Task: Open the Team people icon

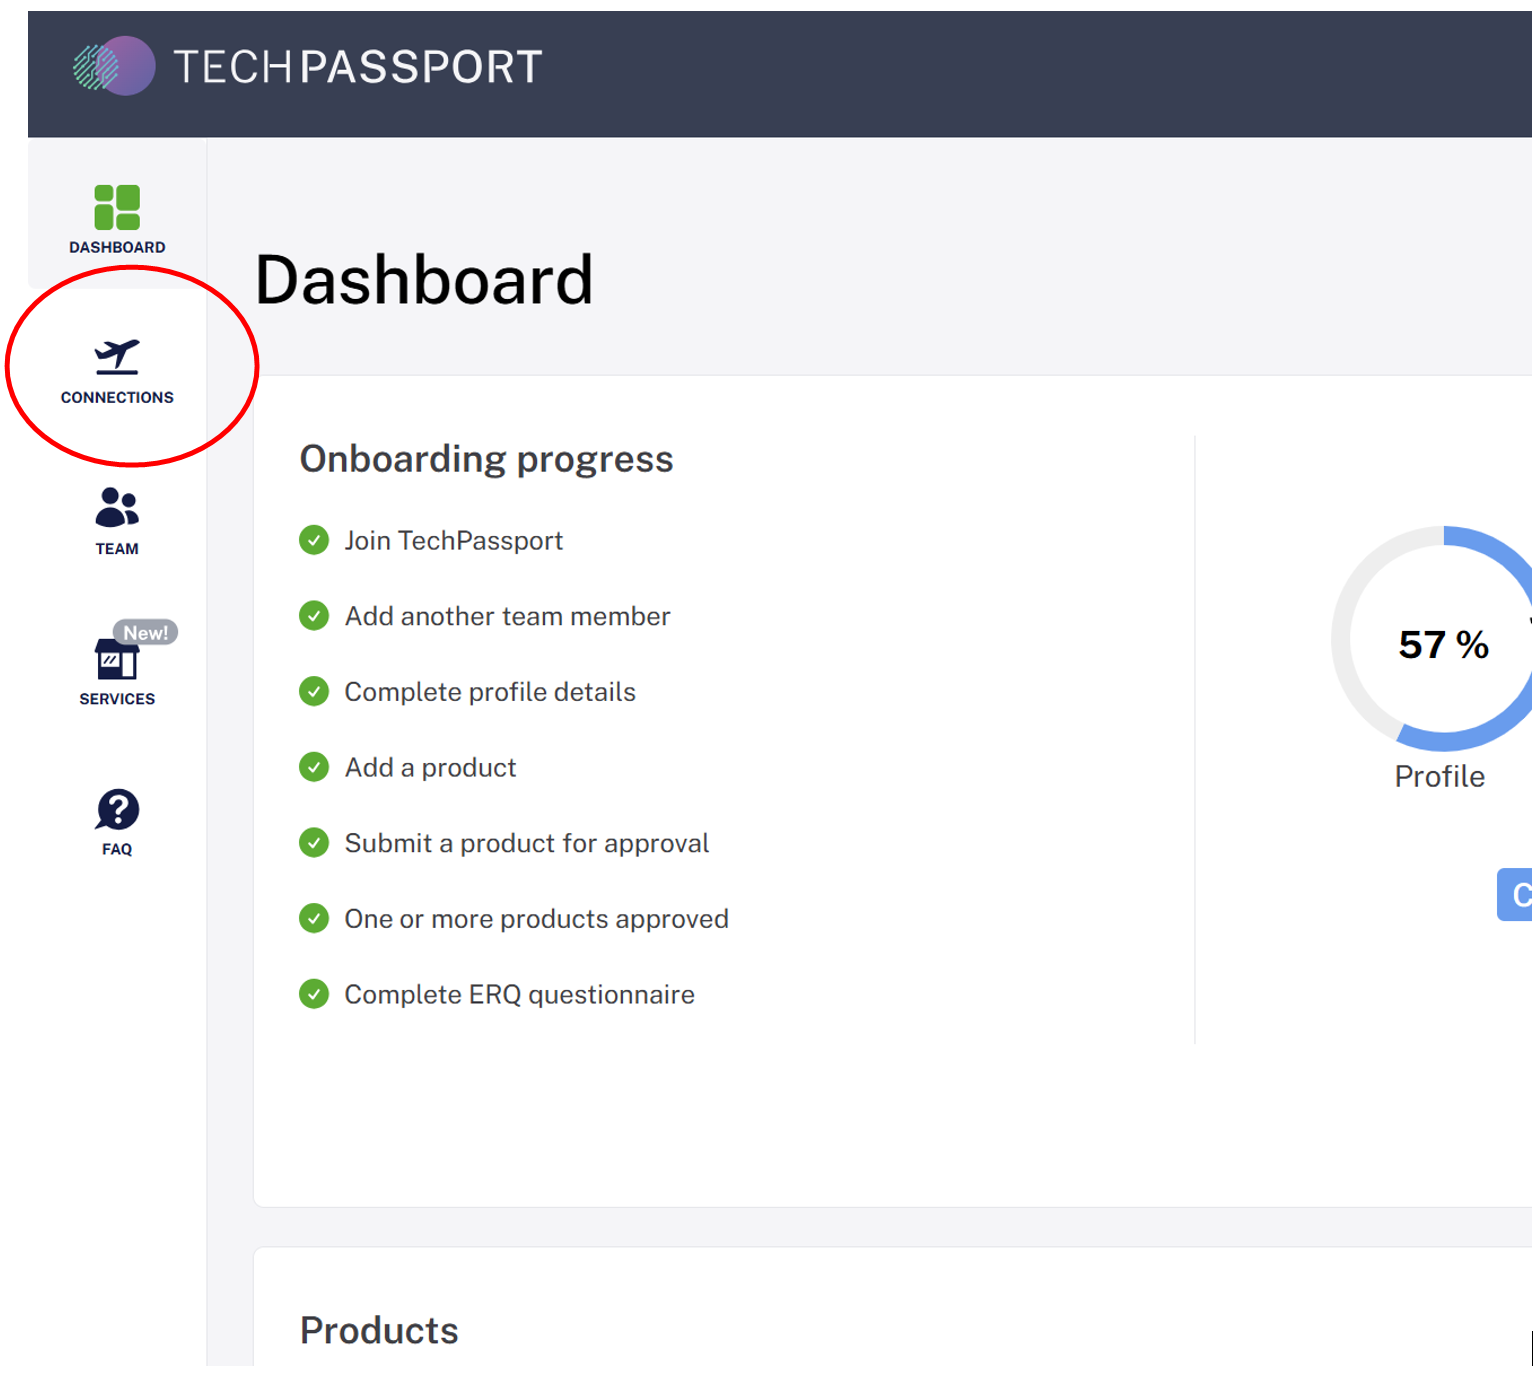Action: 117,507
